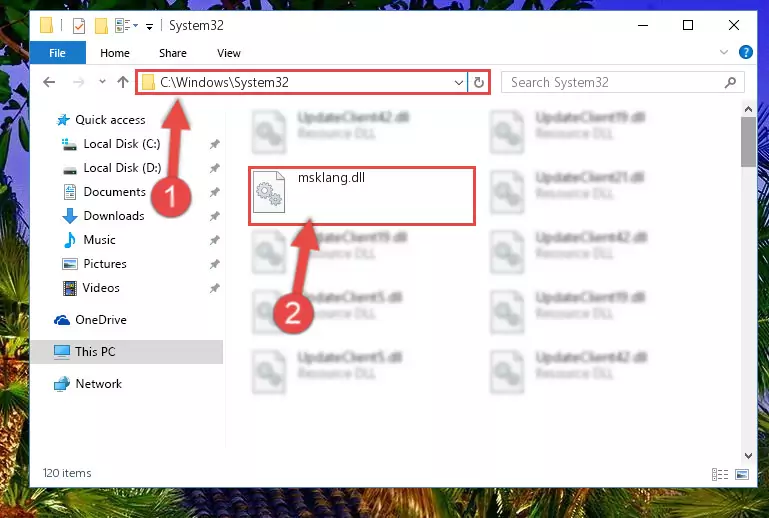The height and width of the screenshot is (518, 769).
Task: Click the search magnifier icon
Action: [730, 82]
